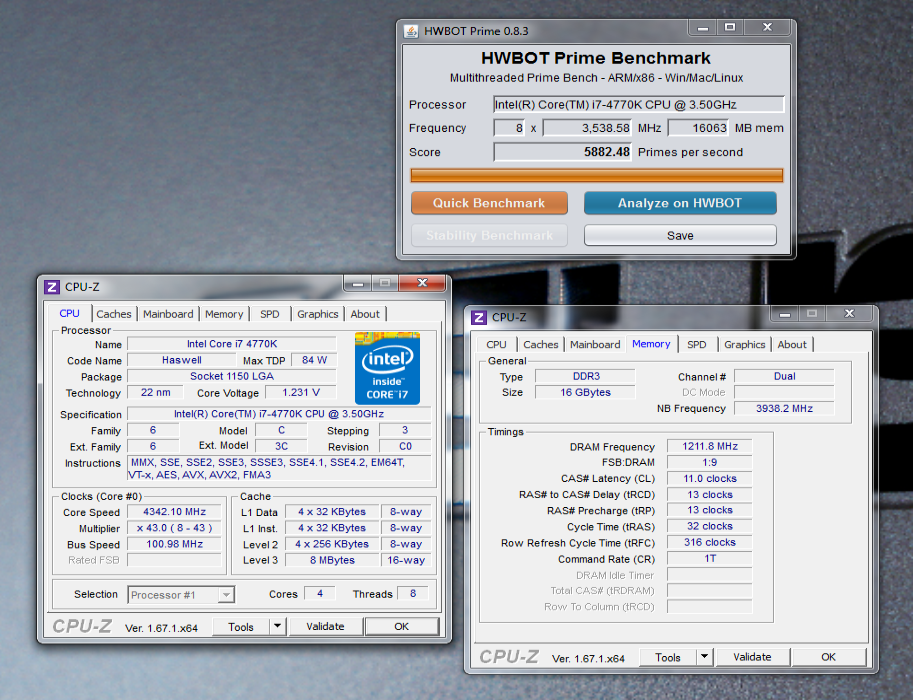
Task: Click Multiplier value x 43.0 ( 8 - 43 )
Action: (174, 528)
